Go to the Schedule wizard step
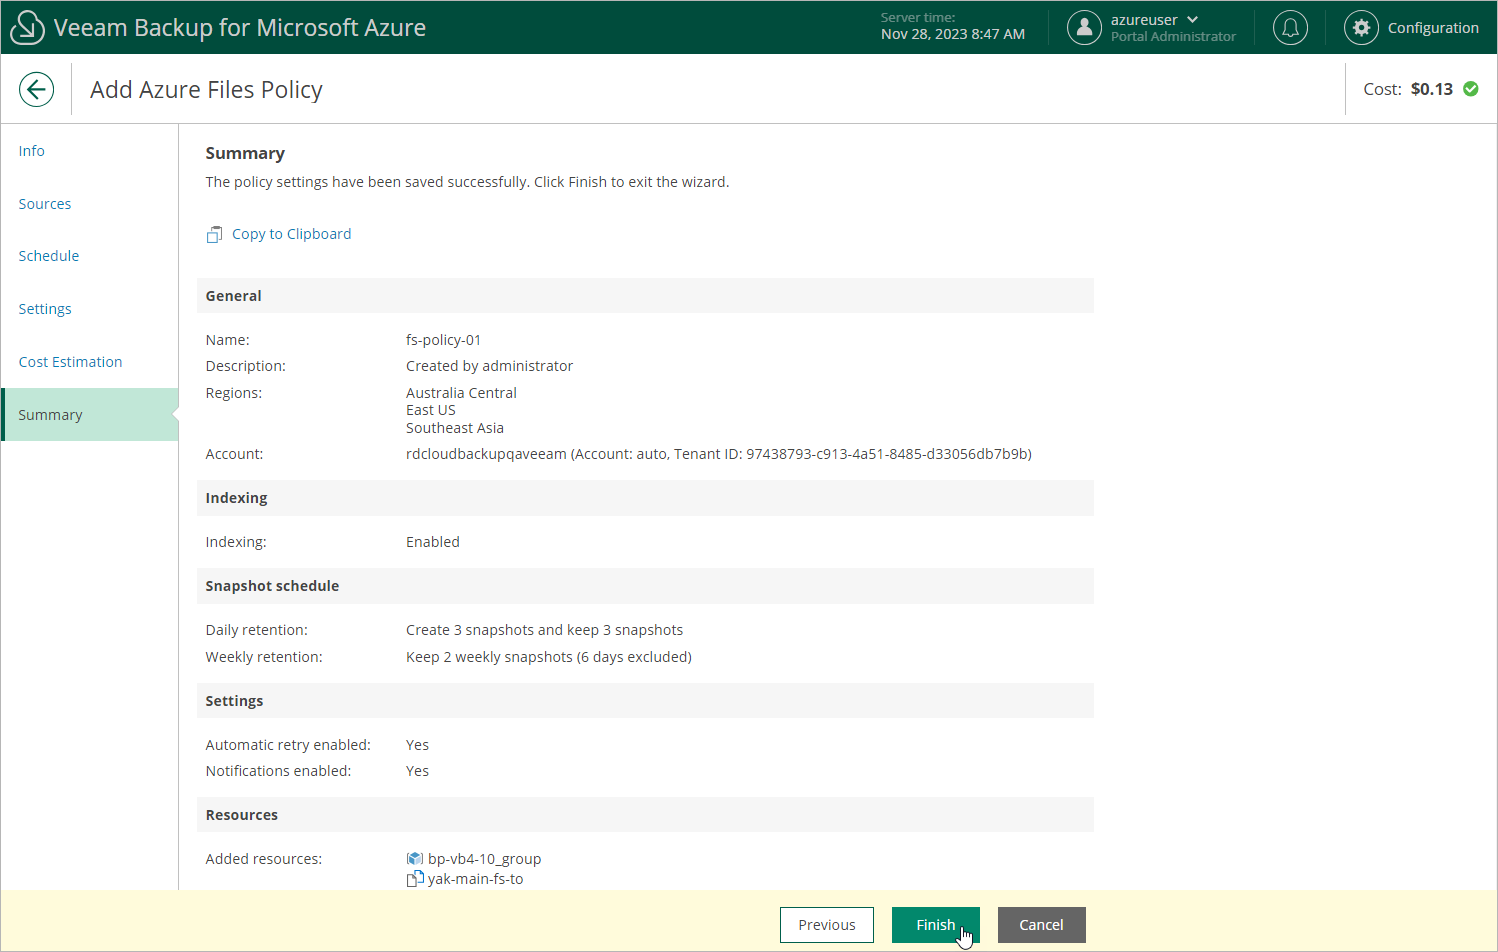The height and width of the screenshot is (952, 1498). (x=49, y=256)
